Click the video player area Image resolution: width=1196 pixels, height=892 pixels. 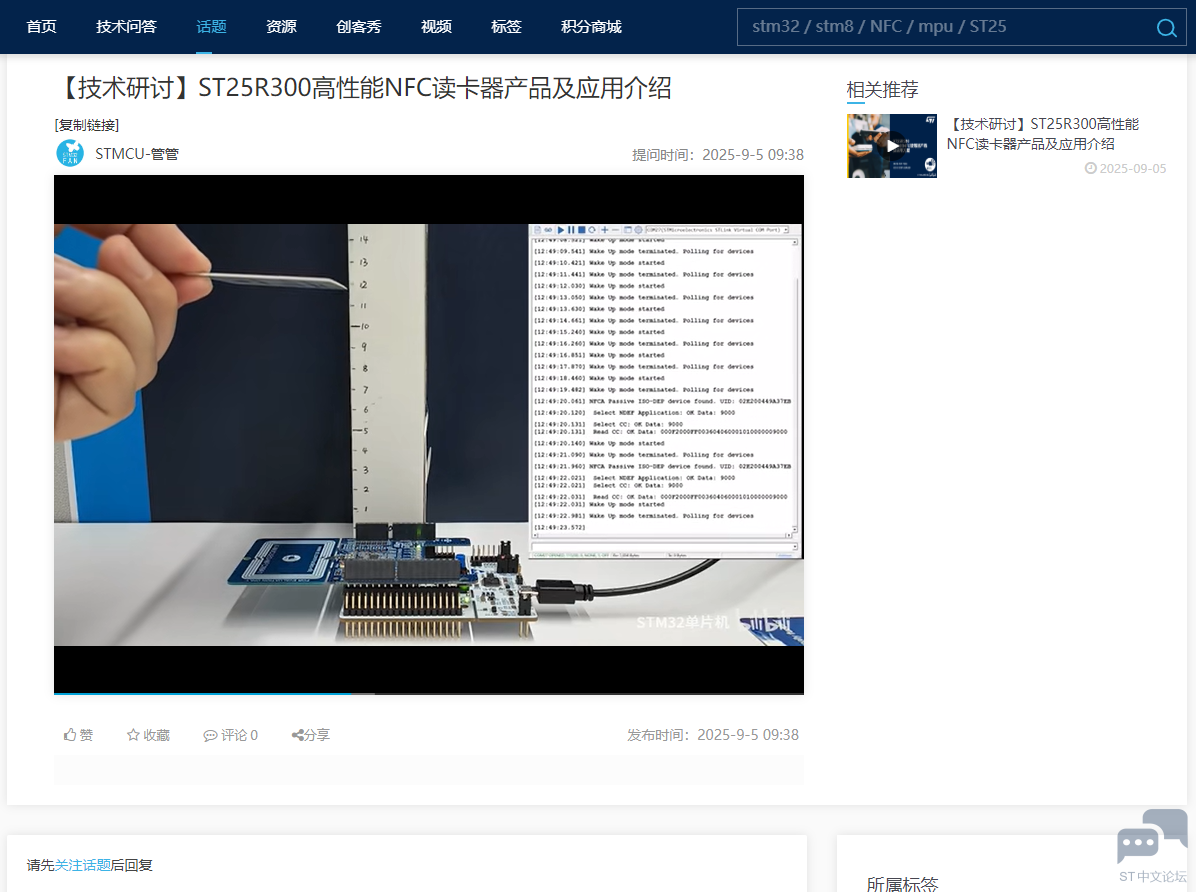(429, 434)
